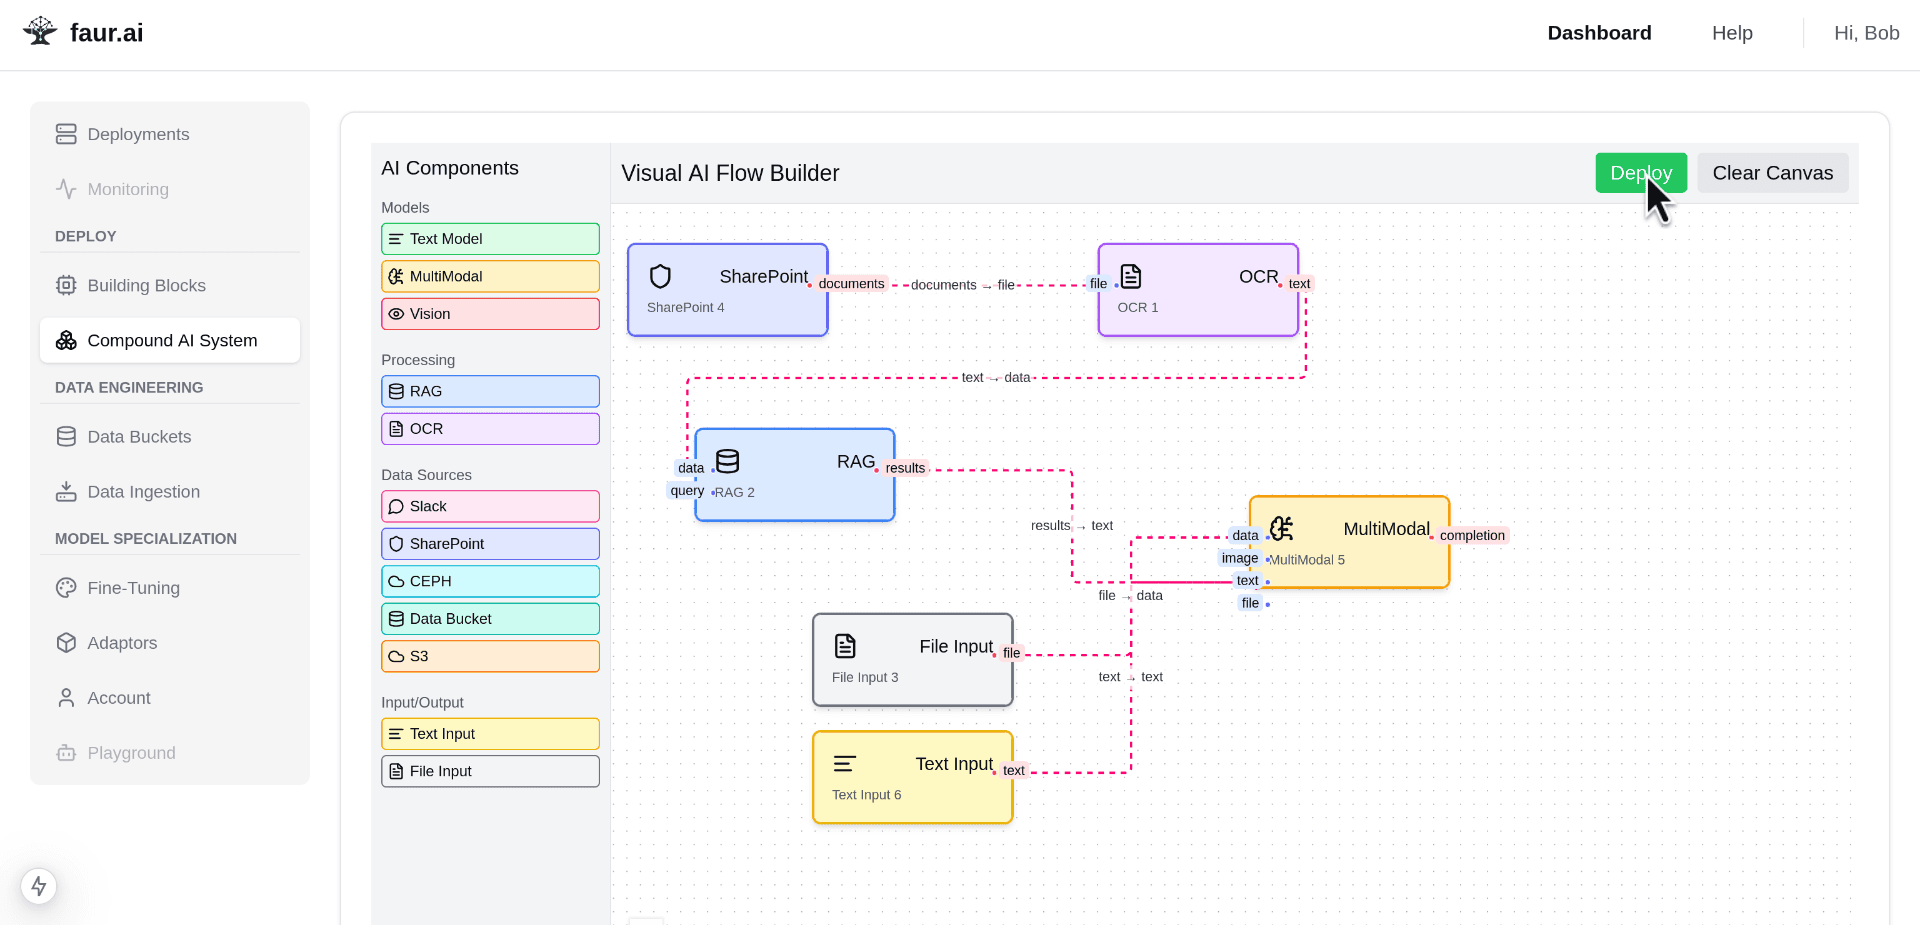The height and width of the screenshot is (925, 1920).
Task: Click the Vision eye icon in Models
Action: [396, 314]
